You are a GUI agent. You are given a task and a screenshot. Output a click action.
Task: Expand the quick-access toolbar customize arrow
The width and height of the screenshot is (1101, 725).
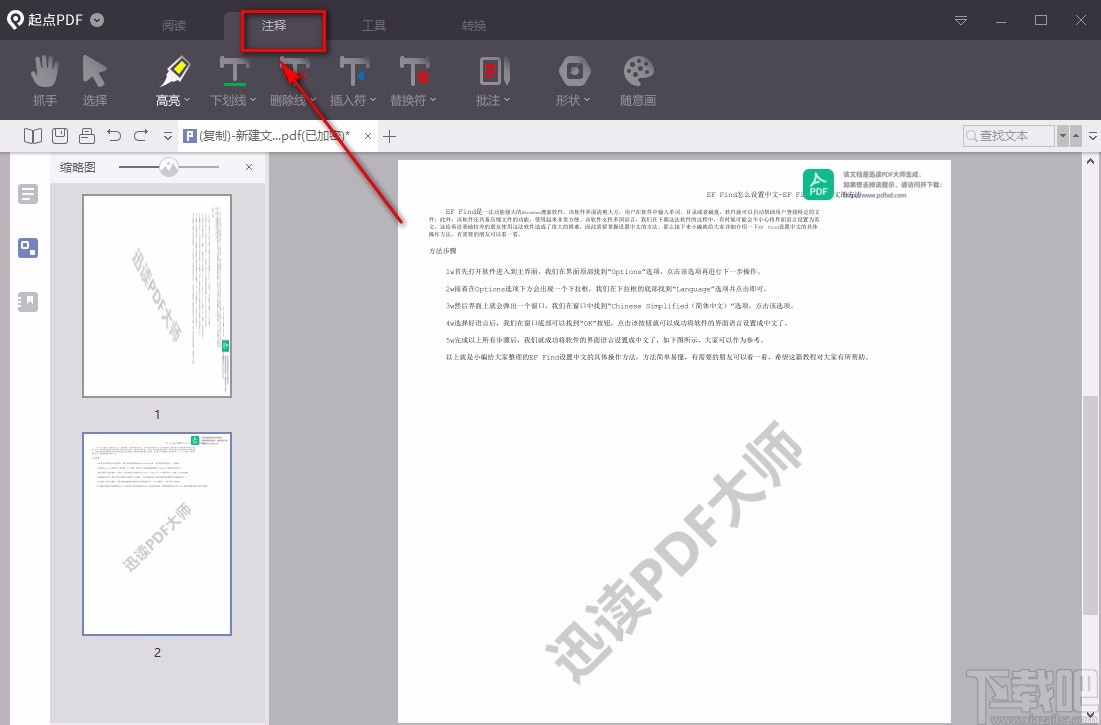point(168,135)
